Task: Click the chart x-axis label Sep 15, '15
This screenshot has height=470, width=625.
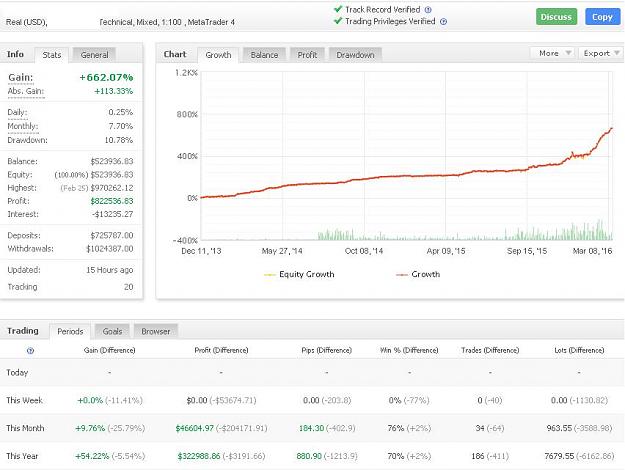Action: (527, 251)
